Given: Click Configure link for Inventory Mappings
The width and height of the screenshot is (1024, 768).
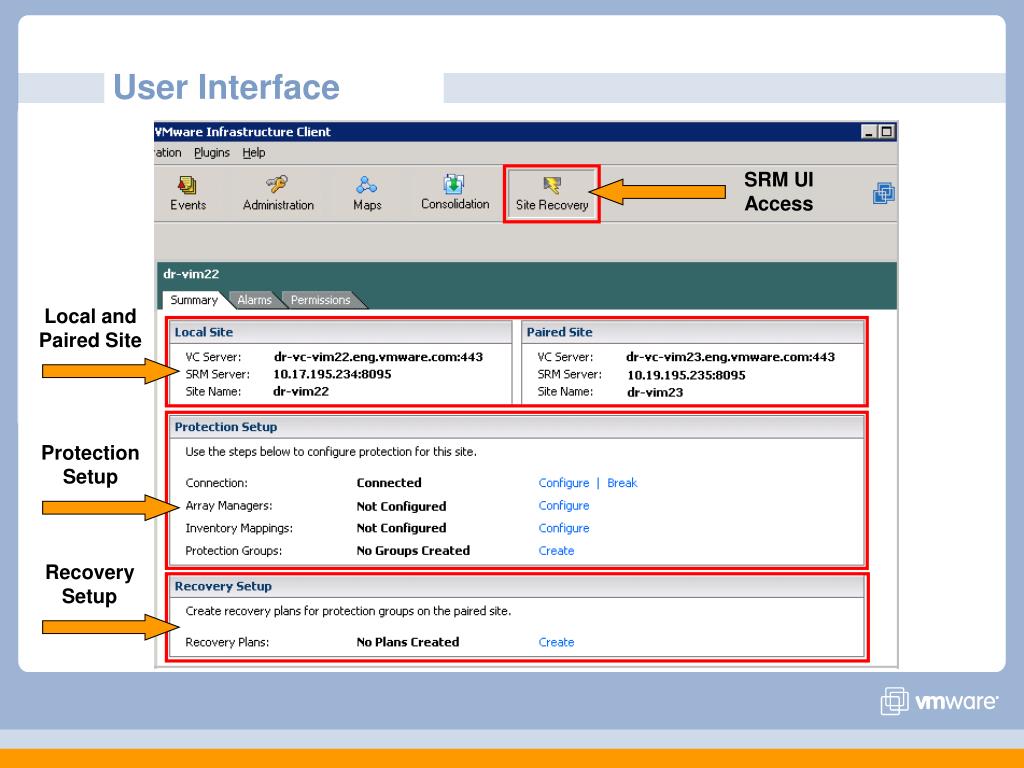Looking at the screenshot, I should pos(564,528).
